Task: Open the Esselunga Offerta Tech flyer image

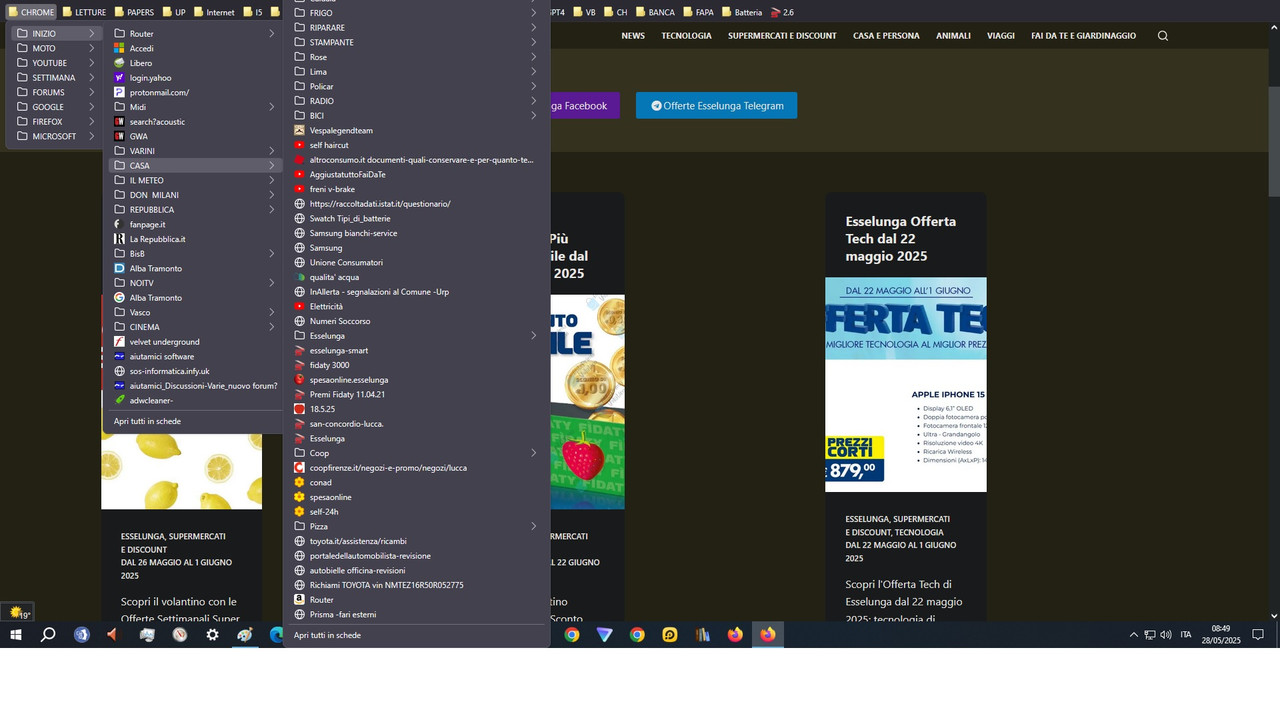Action: pos(906,384)
